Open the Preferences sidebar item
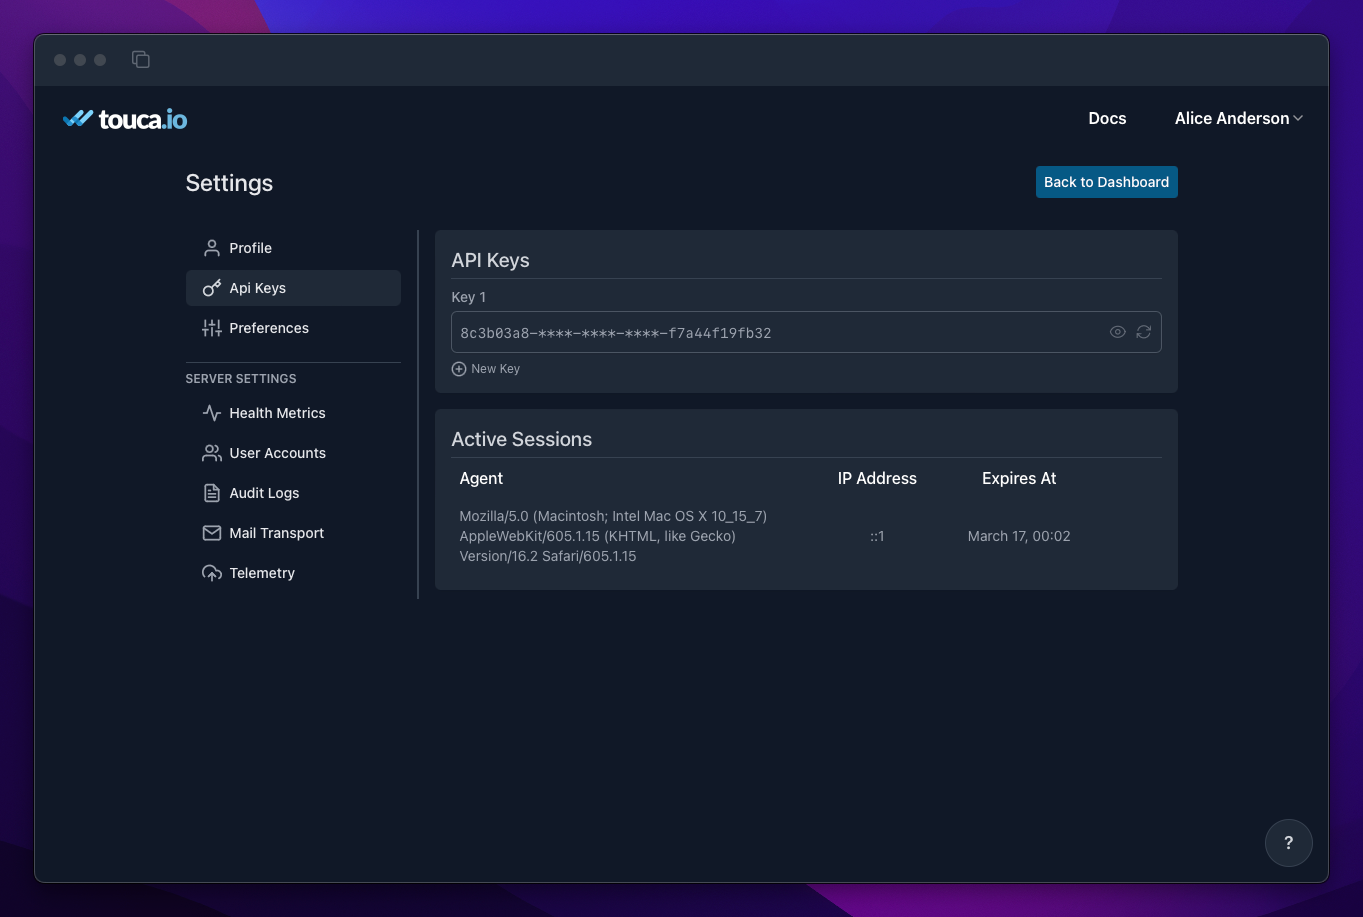Screen dimensions: 1363x917 (293, 328)
